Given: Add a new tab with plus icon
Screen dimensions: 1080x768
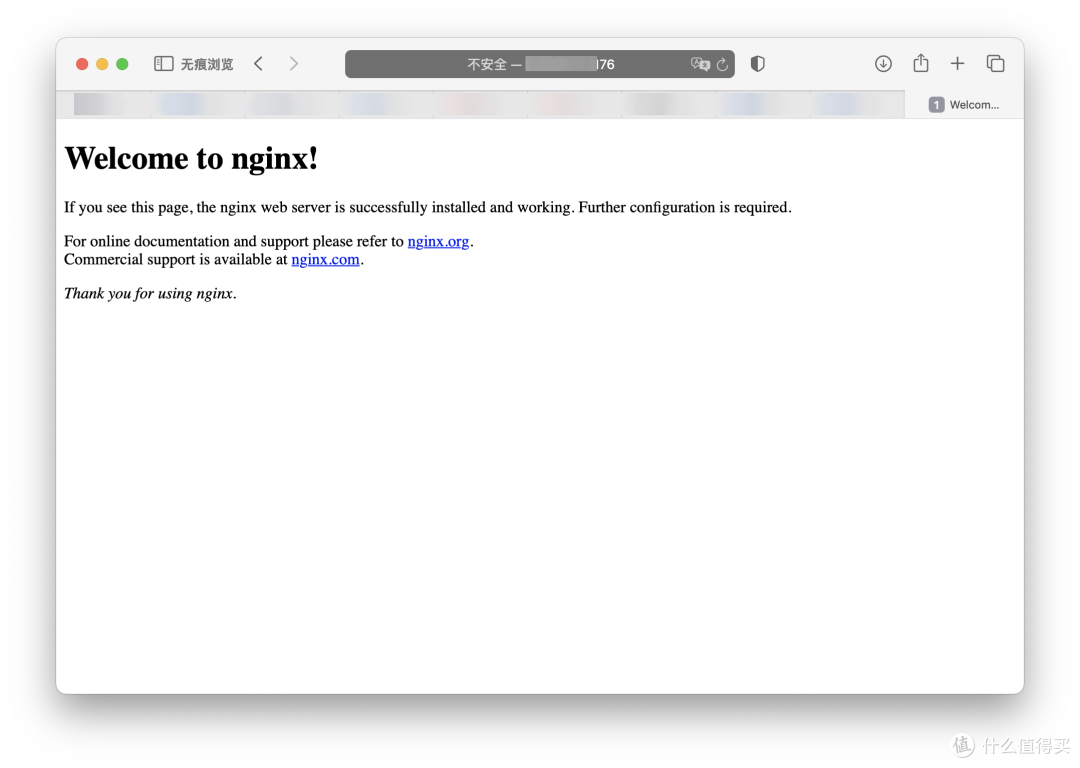Looking at the screenshot, I should click(957, 64).
